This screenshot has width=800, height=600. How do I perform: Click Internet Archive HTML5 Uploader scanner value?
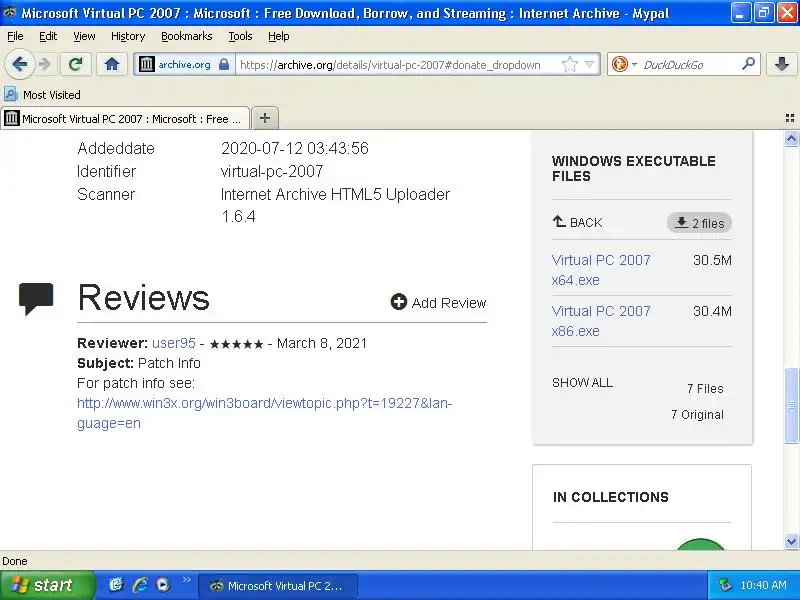(335, 205)
